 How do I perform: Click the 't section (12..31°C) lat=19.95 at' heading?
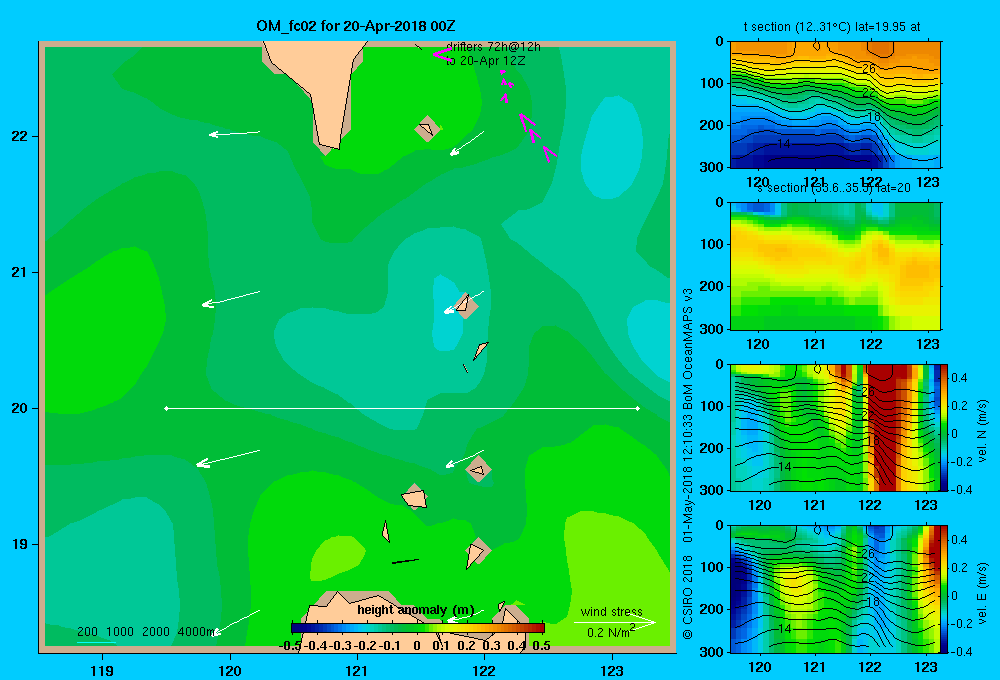pyautogui.click(x=832, y=27)
